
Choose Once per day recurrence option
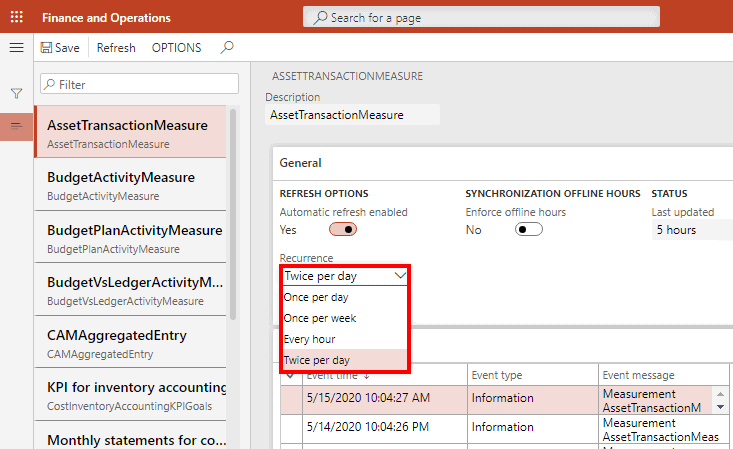coord(345,297)
